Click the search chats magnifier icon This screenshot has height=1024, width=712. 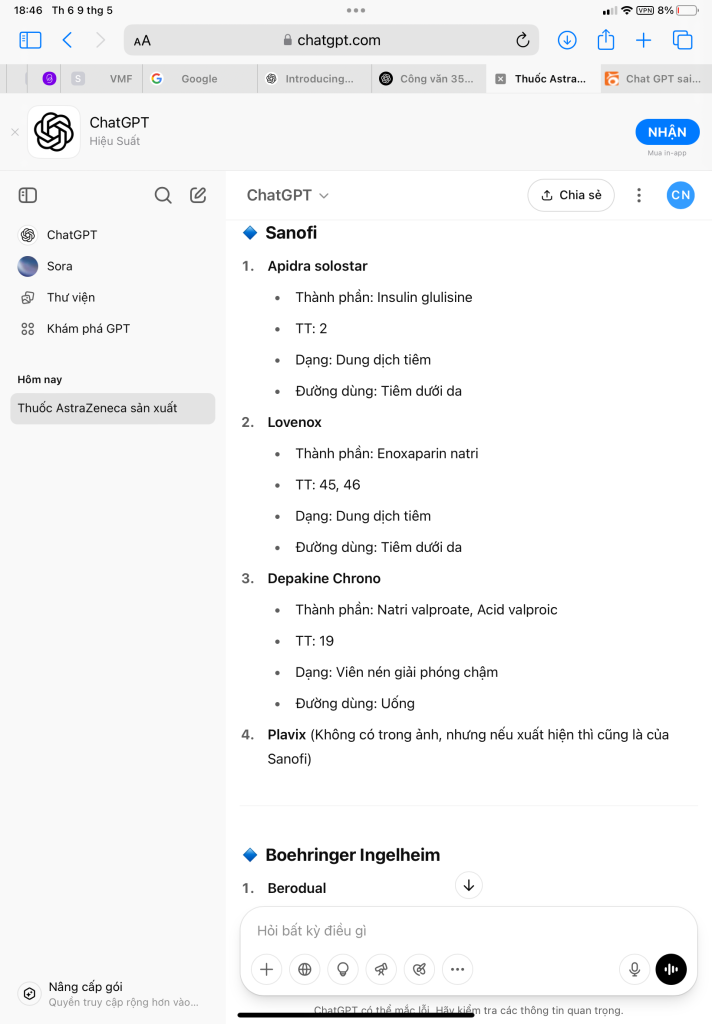pyautogui.click(x=163, y=195)
